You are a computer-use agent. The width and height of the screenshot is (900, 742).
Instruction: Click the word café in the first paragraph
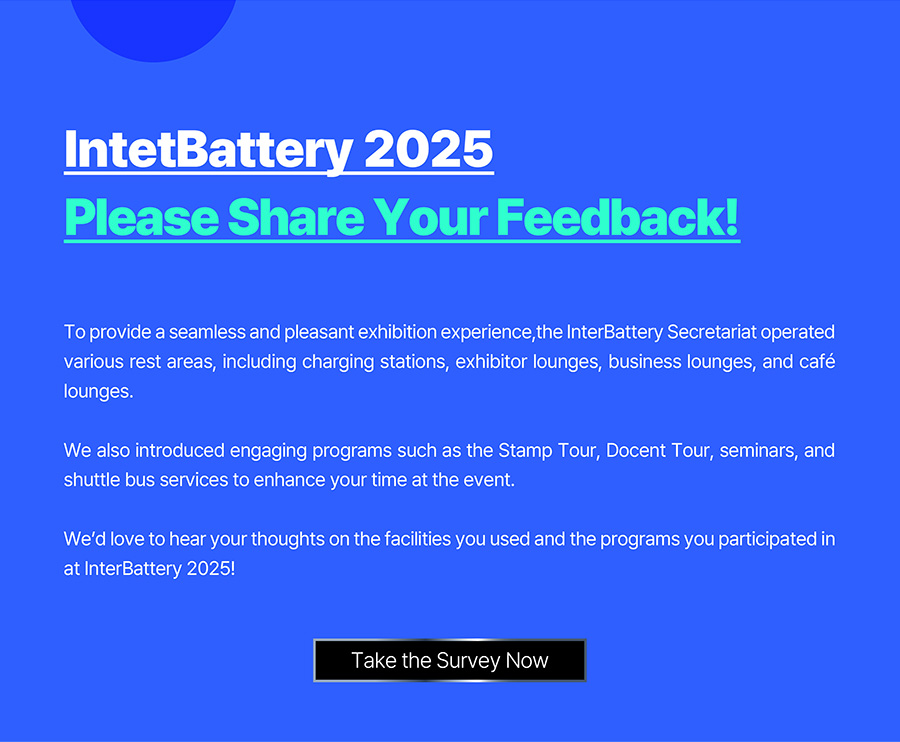817,362
